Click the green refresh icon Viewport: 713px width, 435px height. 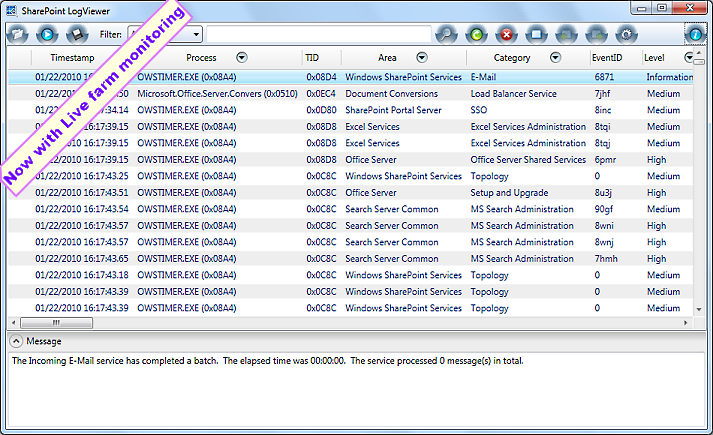pos(477,35)
